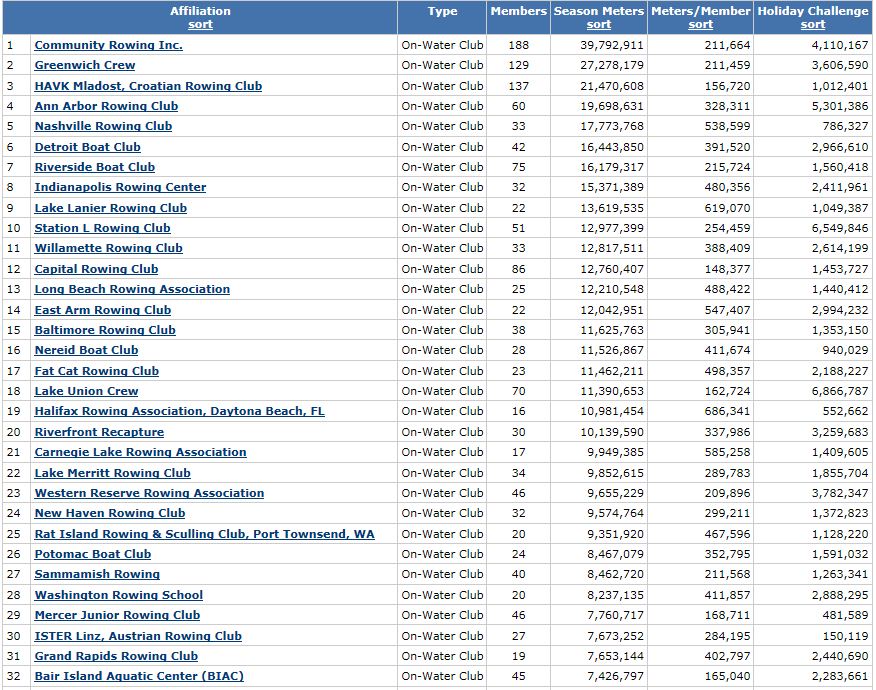The width and height of the screenshot is (876, 690).
Task: Click the holiday challenge value 6,549,846
Action: [x=840, y=228]
